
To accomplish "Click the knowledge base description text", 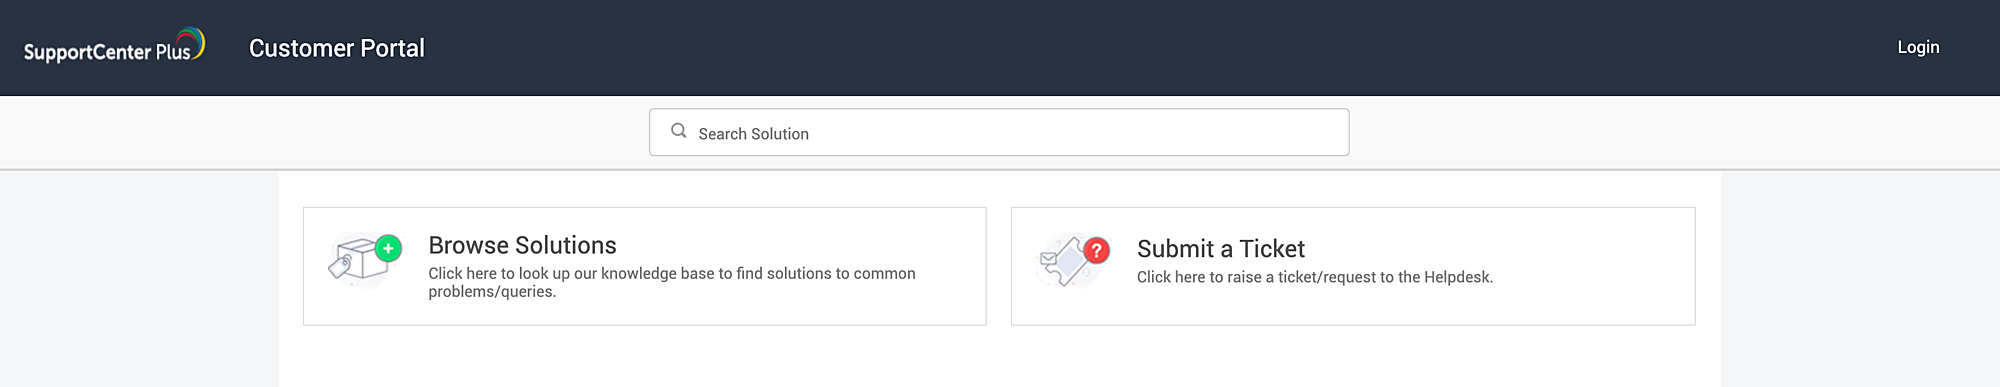I will 672,282.
